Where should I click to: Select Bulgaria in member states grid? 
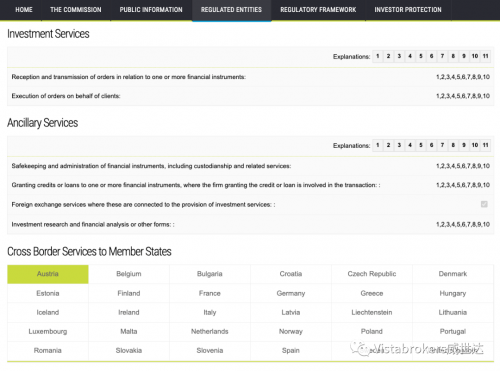(210, 274)
